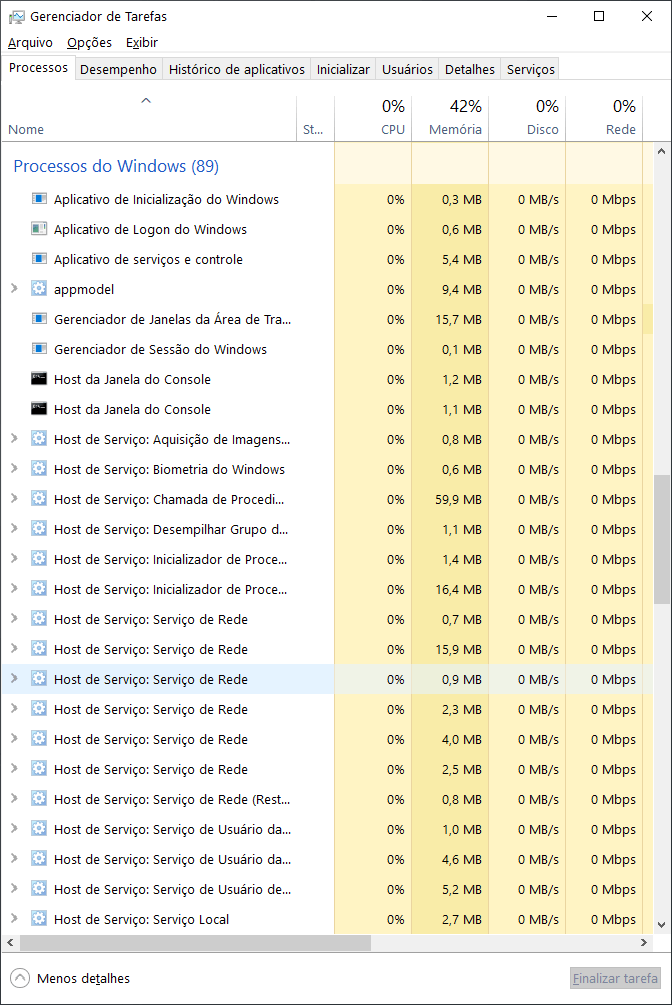This screenshot has height=1005, width=672.
Task: Click gear icon of Serviço de Rede using 15,9 MB
Action: (39, 649)
